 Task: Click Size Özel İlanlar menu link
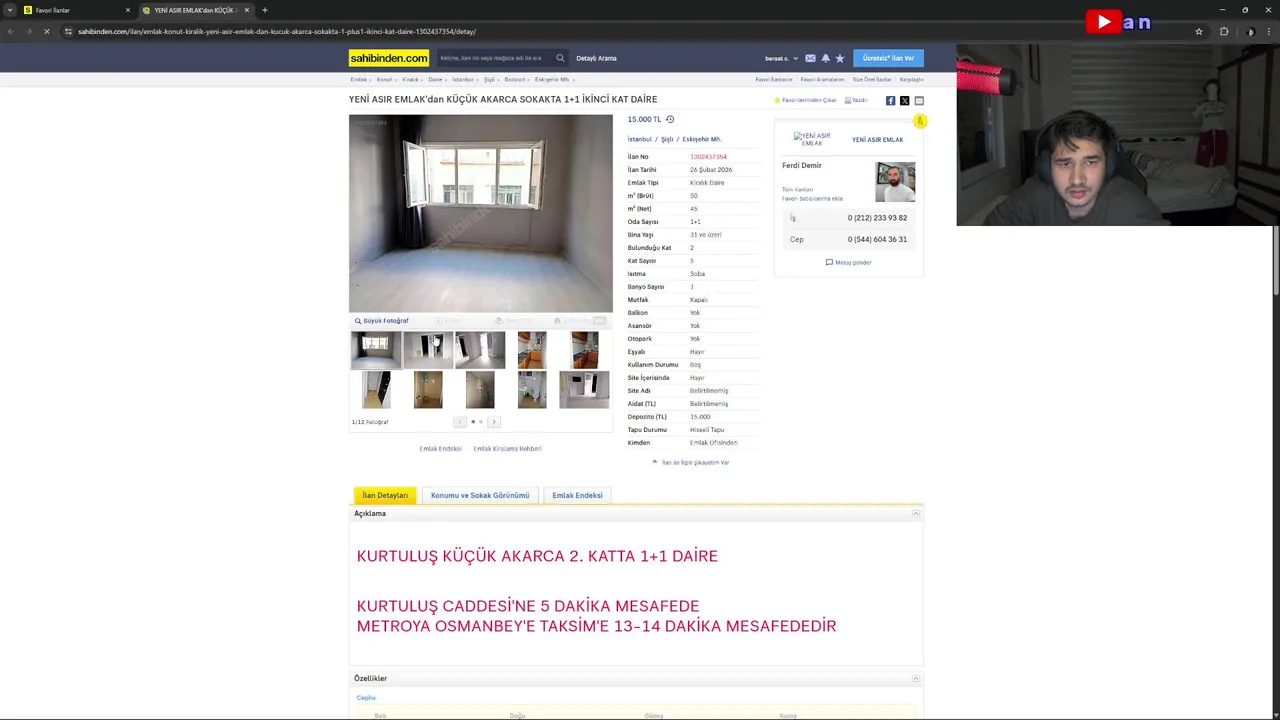pyautogui.click(x=871, y=79)
